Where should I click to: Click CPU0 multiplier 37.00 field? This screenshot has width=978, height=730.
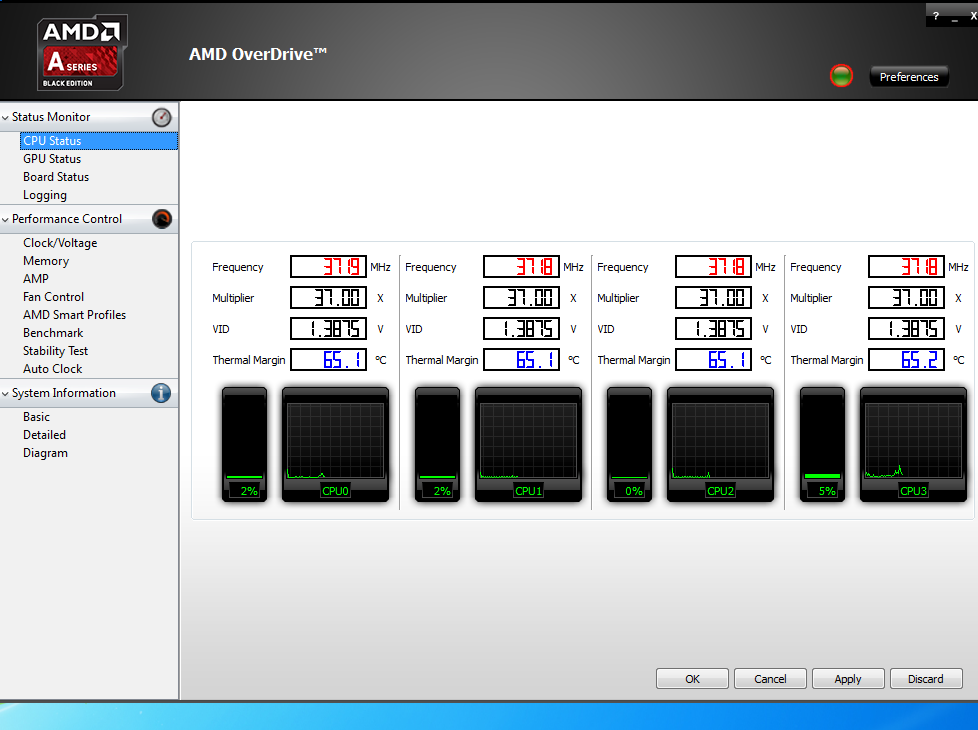[x=328, y=298]
